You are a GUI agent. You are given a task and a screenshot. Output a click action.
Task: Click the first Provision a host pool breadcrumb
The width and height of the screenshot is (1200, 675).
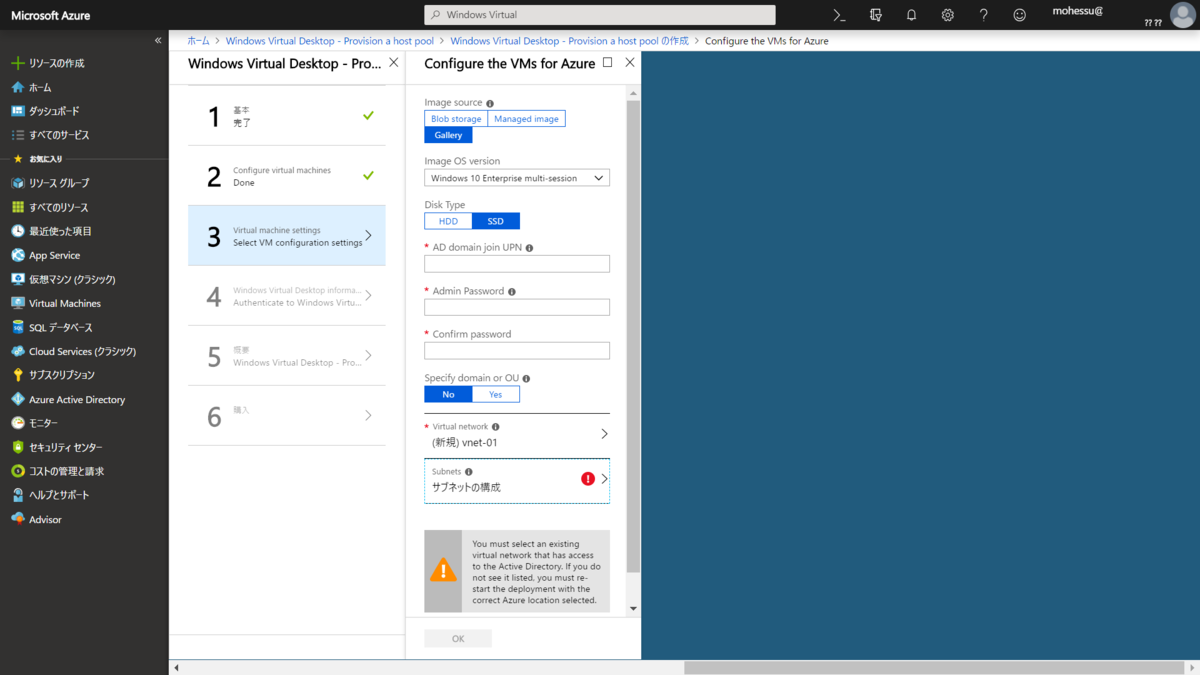(330, 41)
